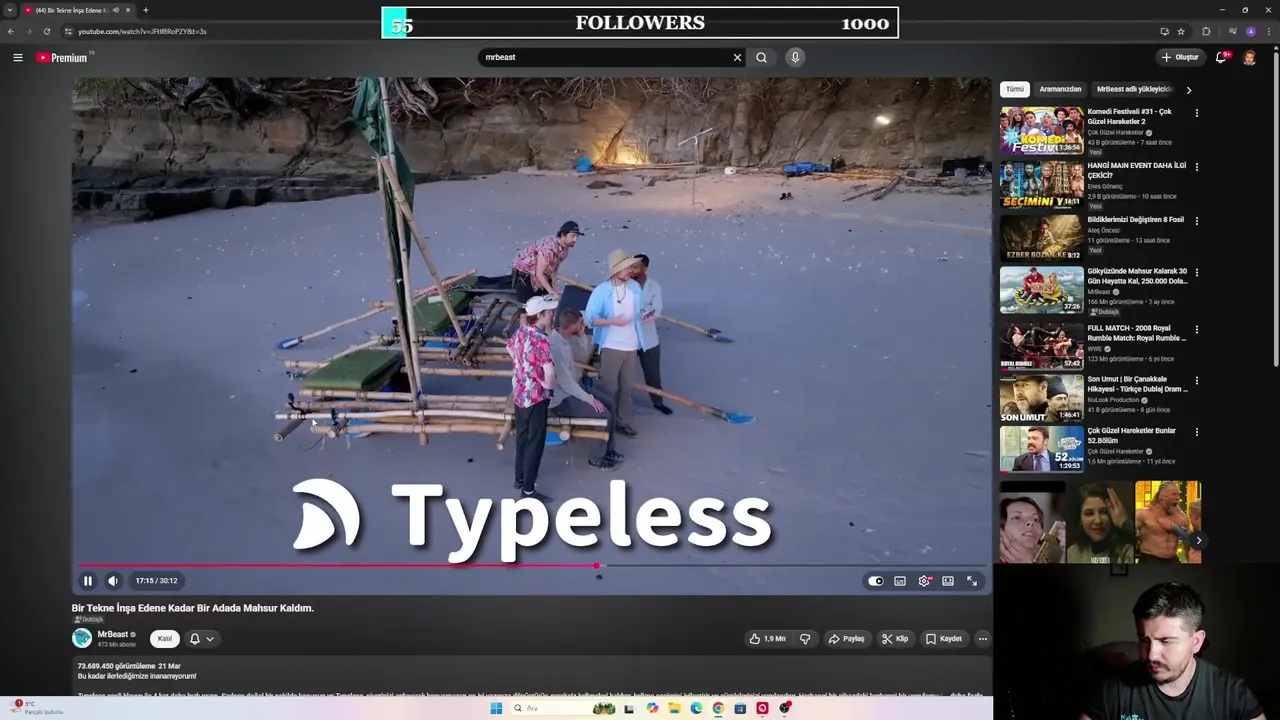Toggle subtitles with the captions icon
Screen dimensions: 1280x720
(x=900, y=581)
